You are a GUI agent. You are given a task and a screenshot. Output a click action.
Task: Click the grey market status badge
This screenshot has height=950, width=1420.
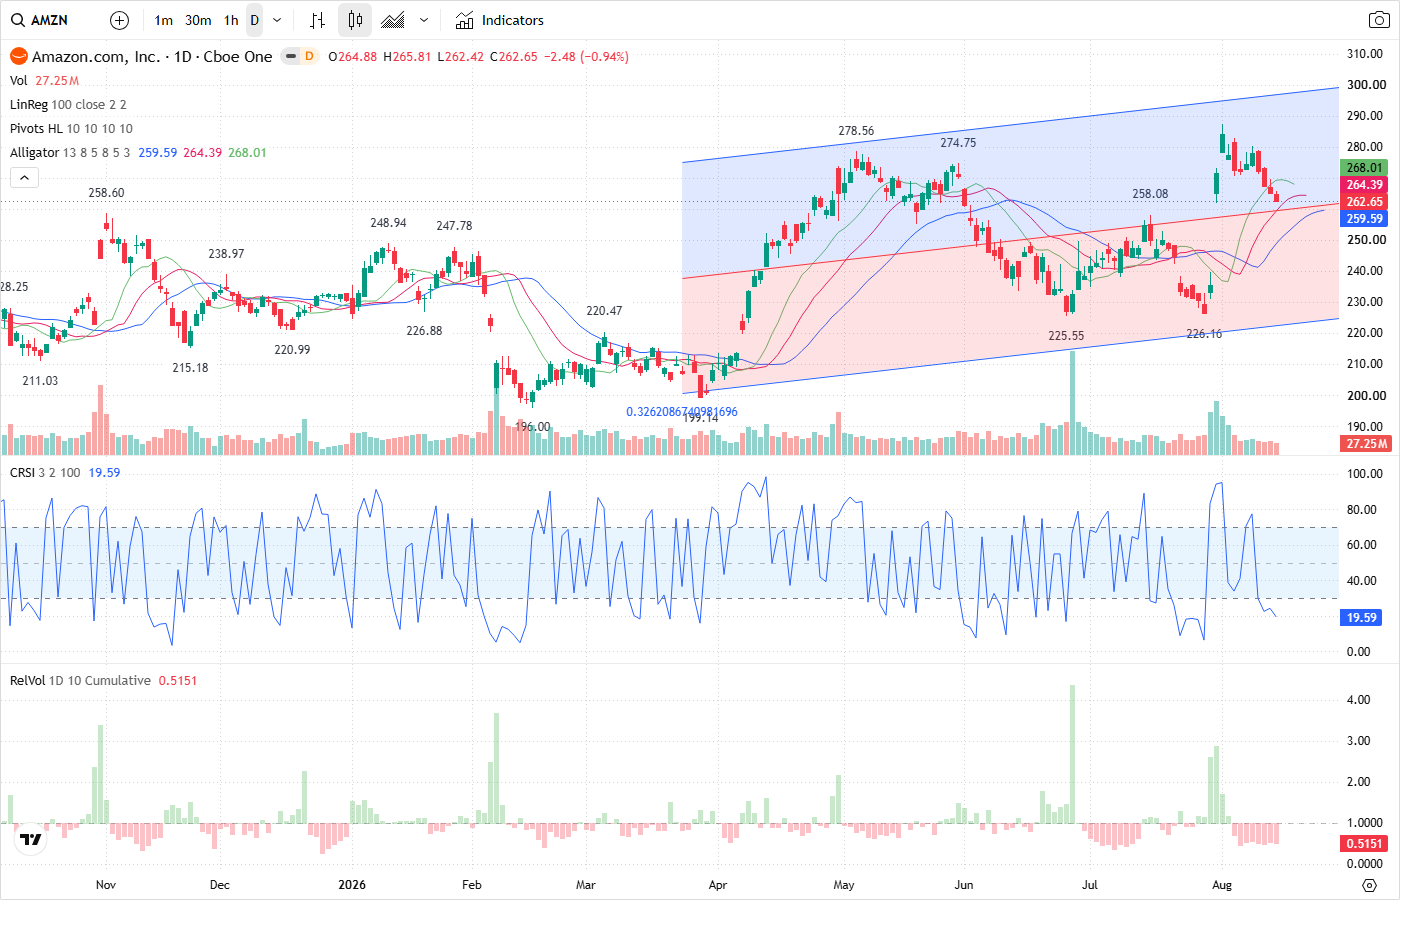click(x=290, y=56)
